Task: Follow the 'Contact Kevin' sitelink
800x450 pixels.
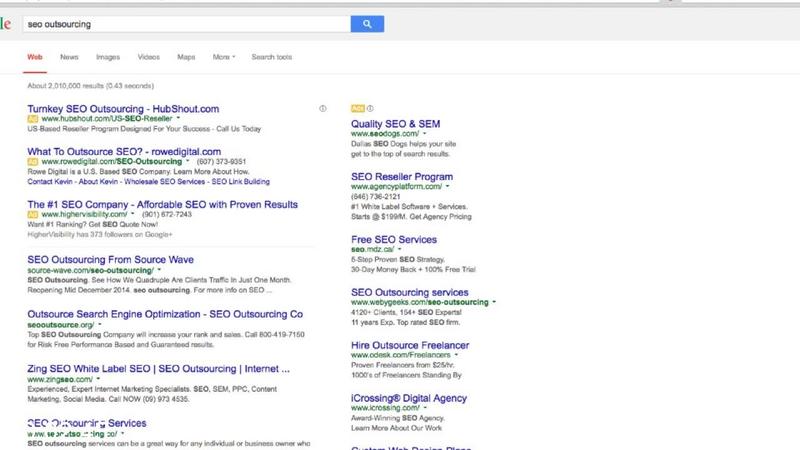Action: click(49, 182)
